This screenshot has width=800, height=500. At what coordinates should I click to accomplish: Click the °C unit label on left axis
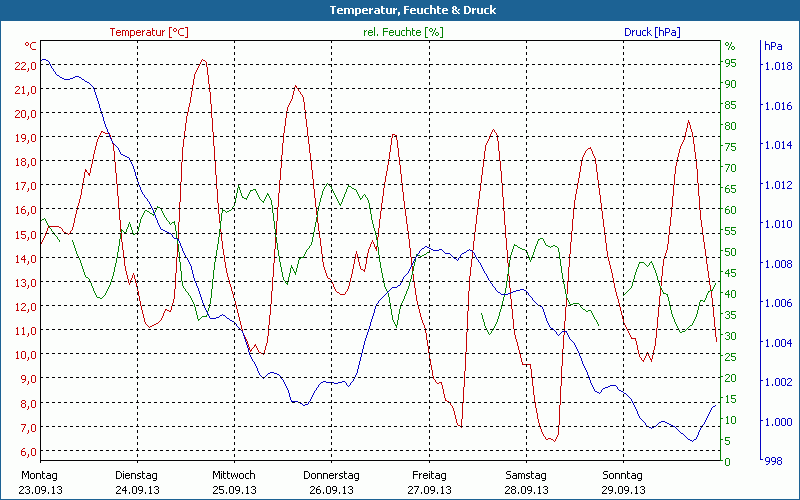[31, 46]
